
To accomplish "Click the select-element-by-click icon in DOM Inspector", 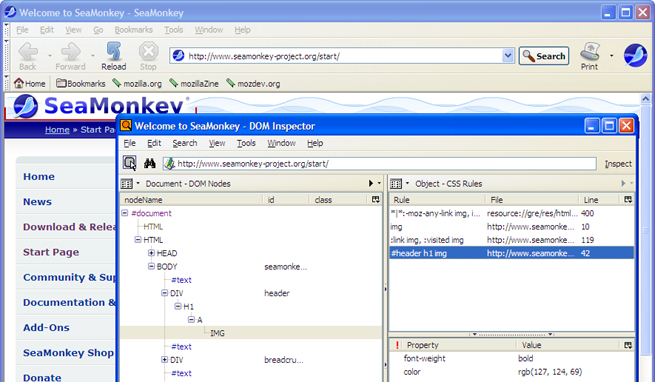I will click(x=130, y=163).
